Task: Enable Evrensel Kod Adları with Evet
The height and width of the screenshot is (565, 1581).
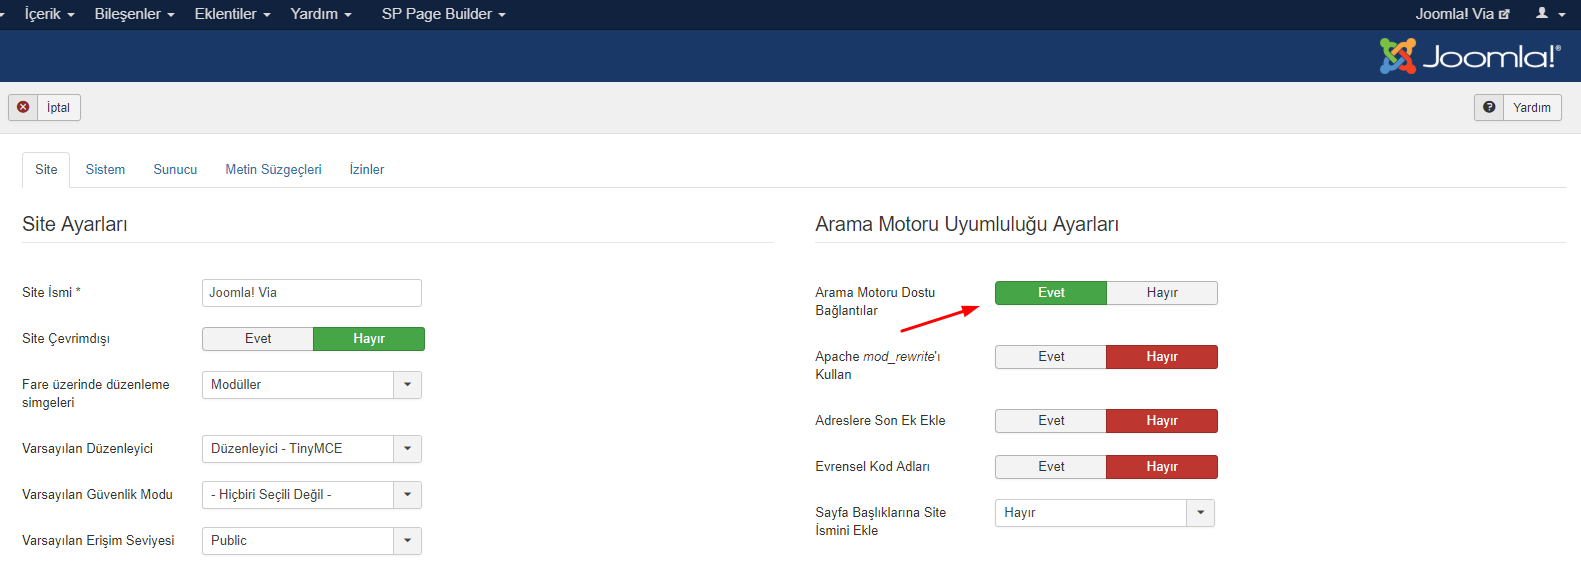Action: (x=1050, y=467)
